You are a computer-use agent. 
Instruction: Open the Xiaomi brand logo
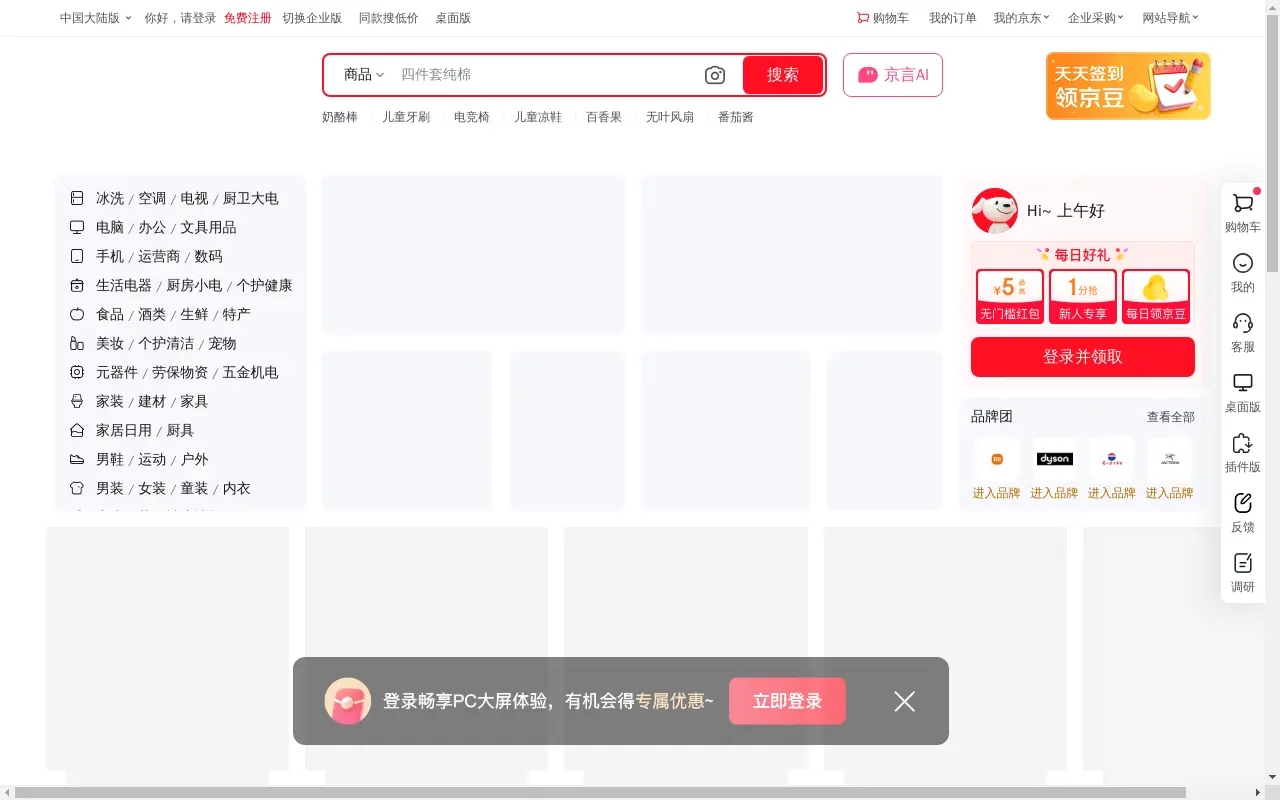(997, 459)
